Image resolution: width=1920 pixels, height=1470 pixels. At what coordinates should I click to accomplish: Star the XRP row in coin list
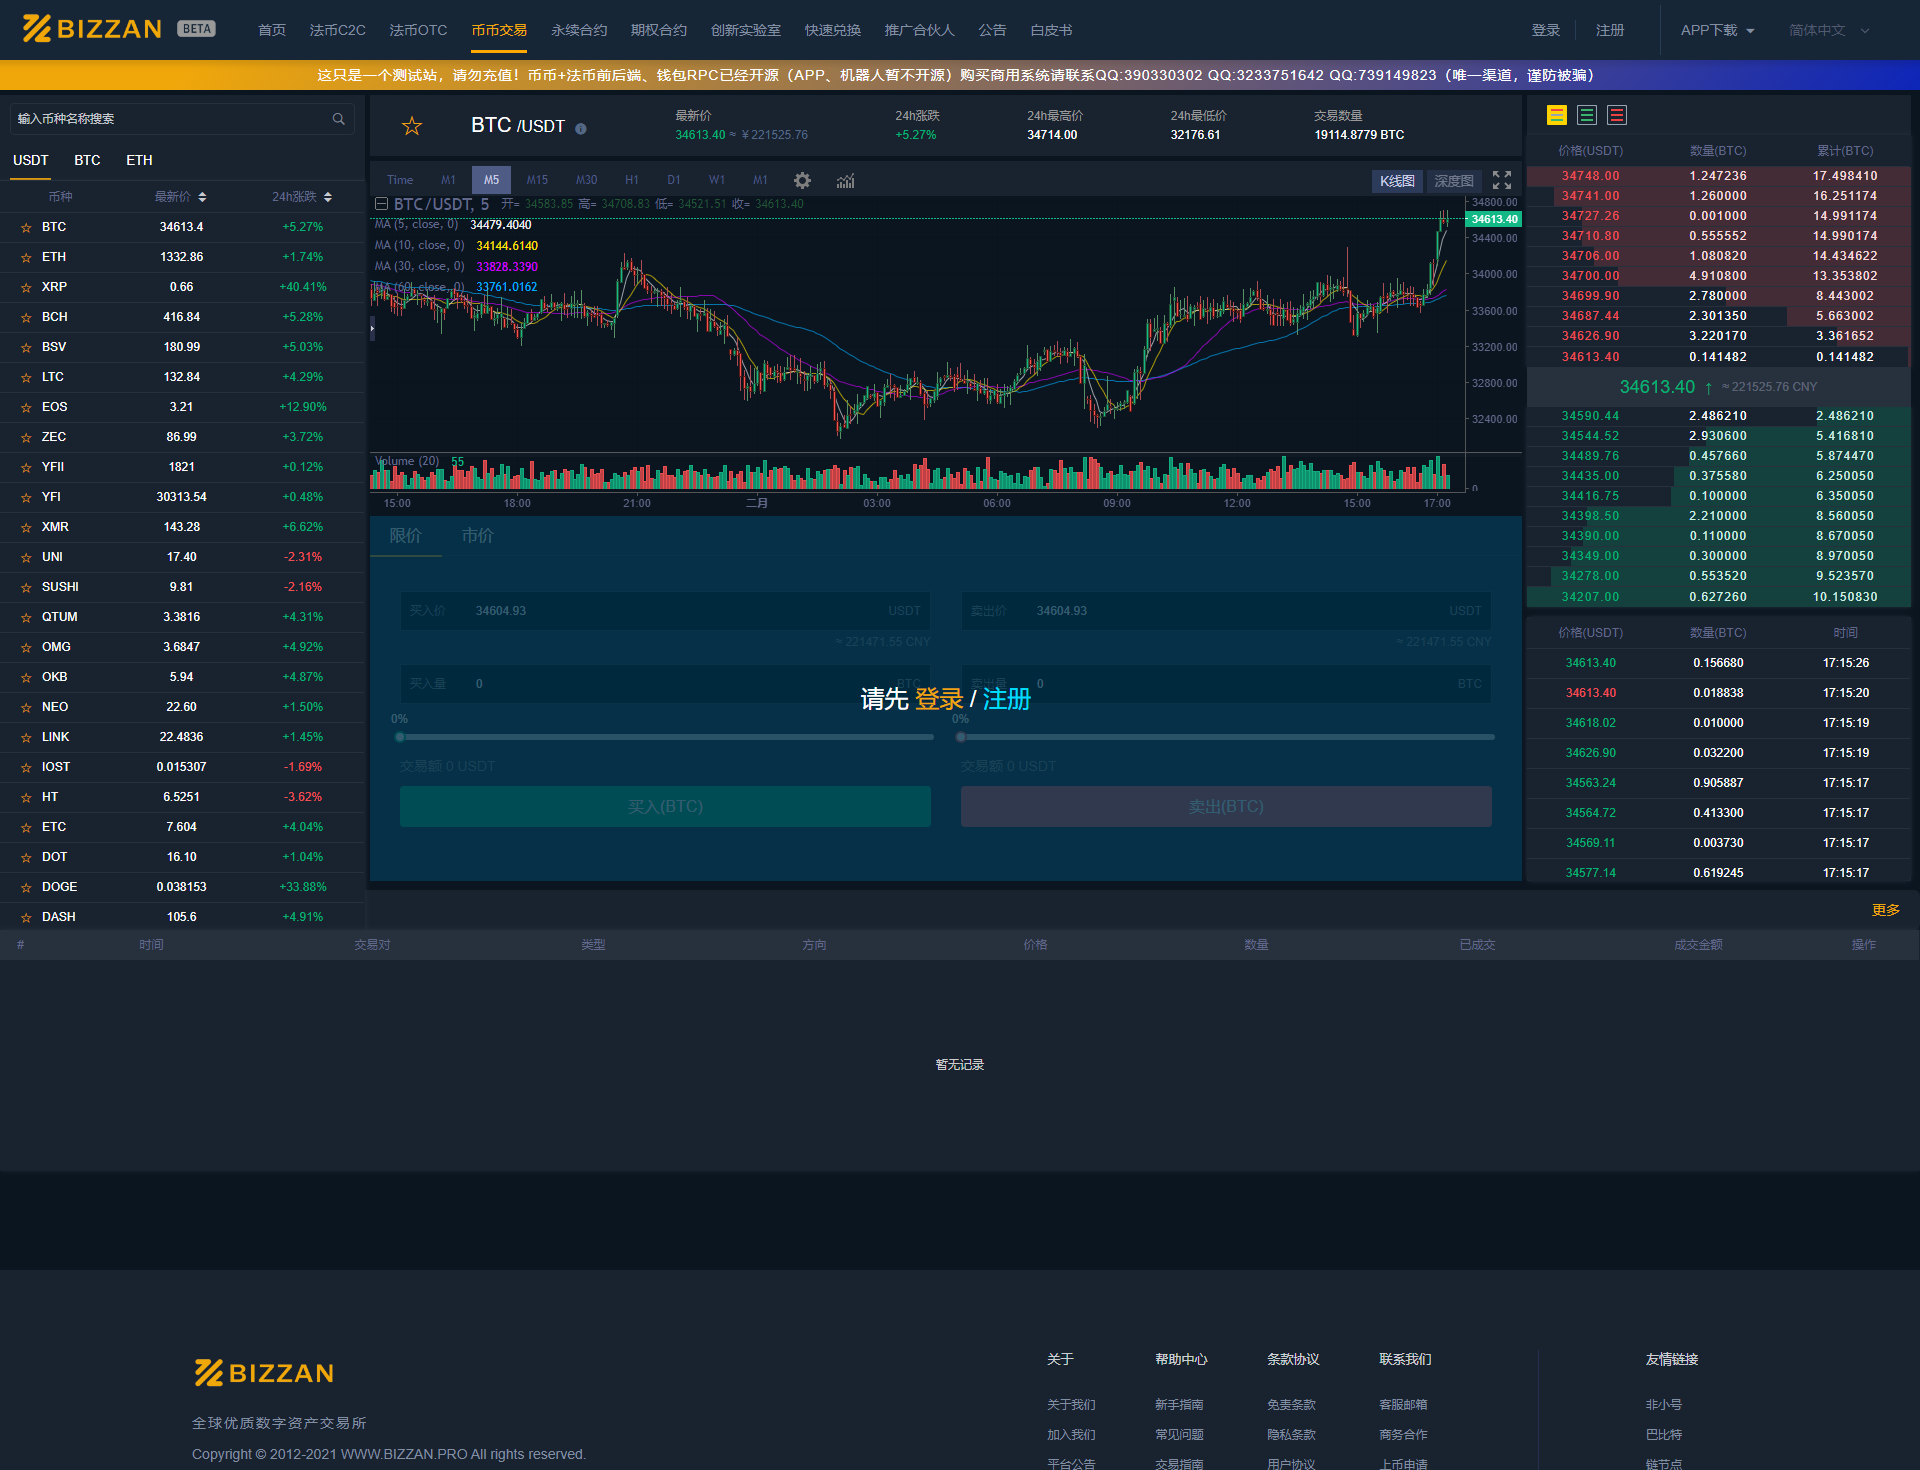[x=26, y=288]
